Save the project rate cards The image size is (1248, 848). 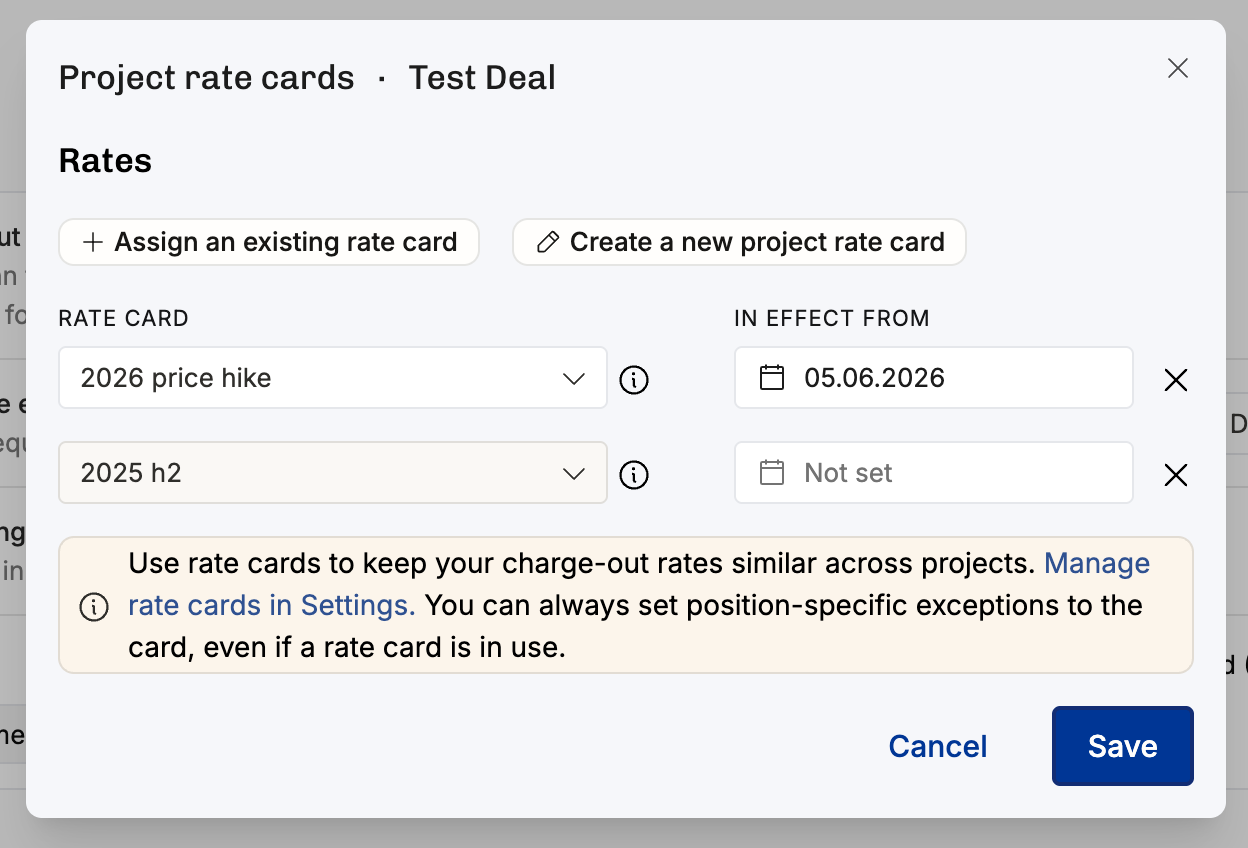(x=1123, y=746)
